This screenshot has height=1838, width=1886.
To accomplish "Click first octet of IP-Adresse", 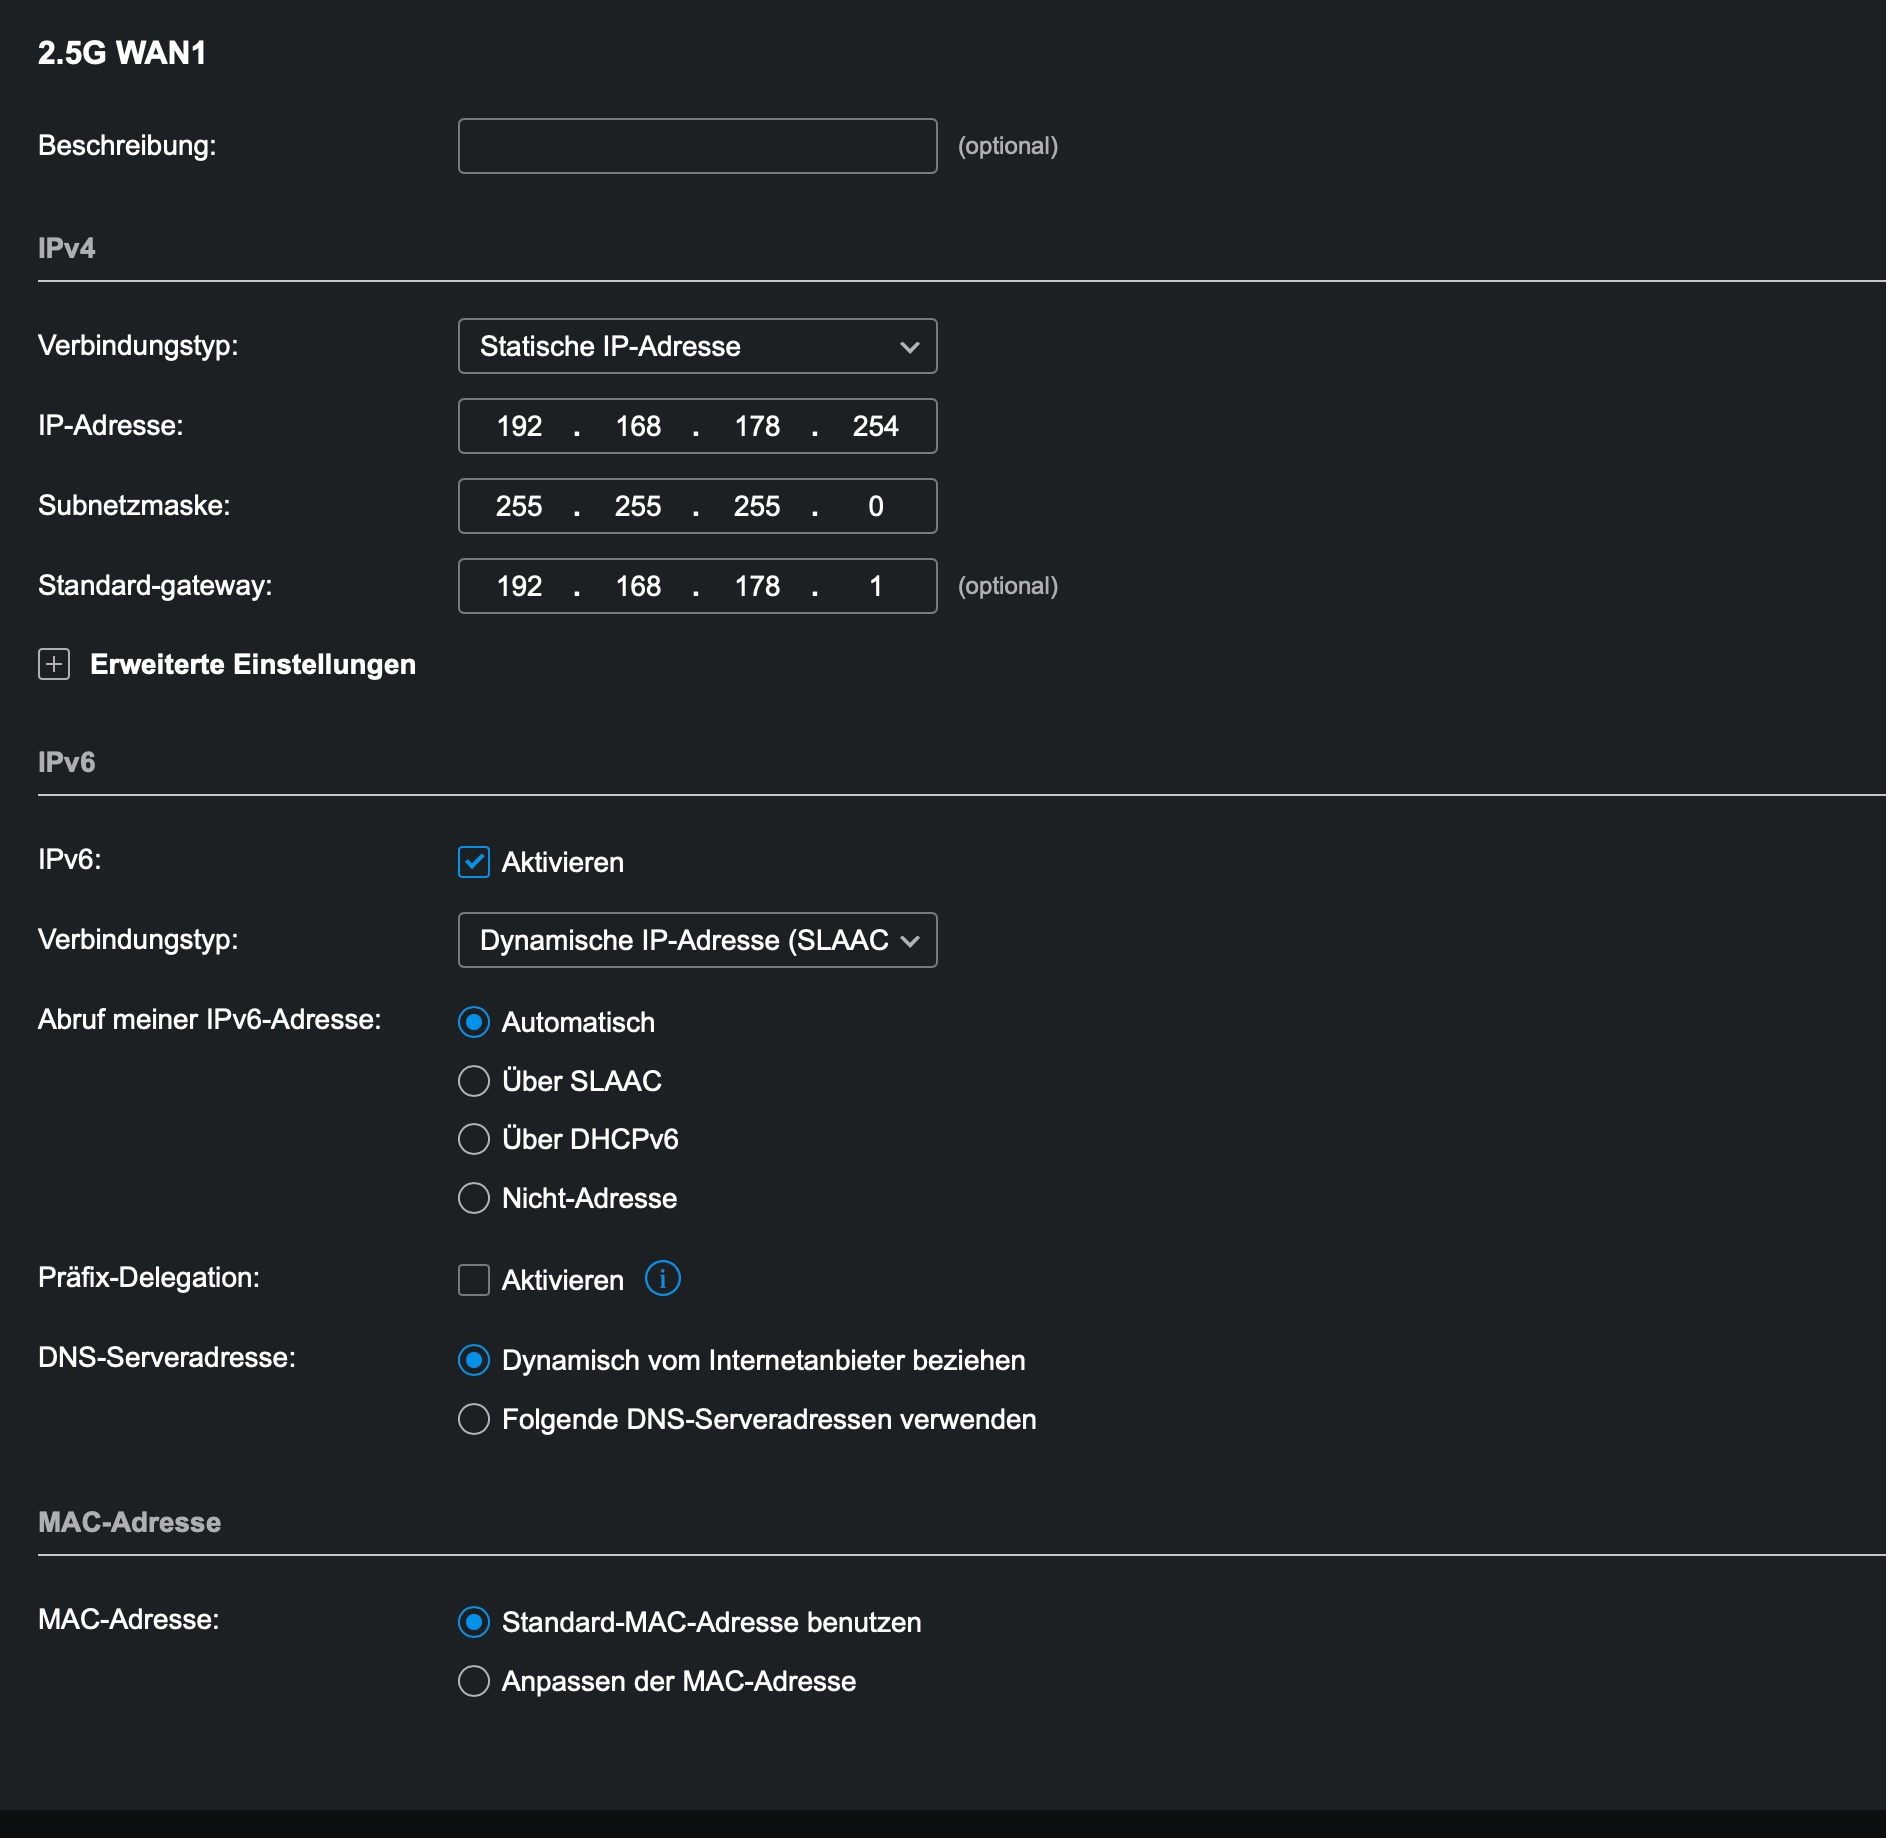I will click(x=519, y=426).
